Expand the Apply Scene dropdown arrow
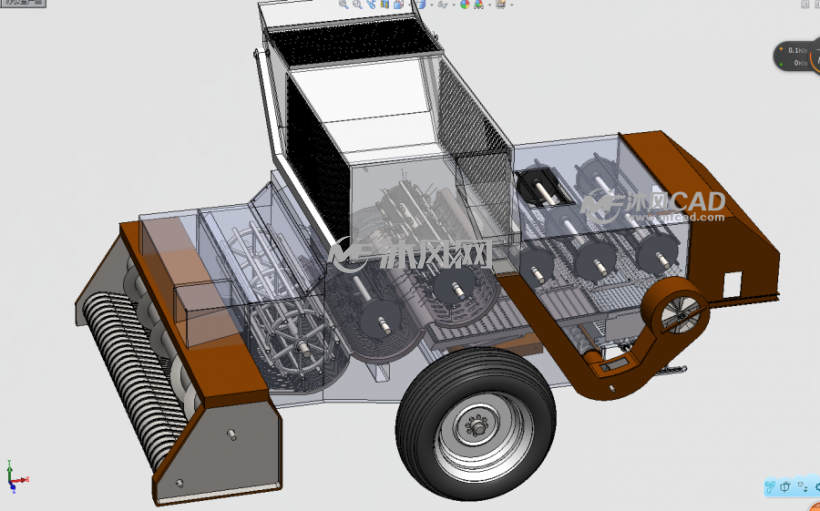The width and height of the screenshot is (820, 511). click(489, 5)
